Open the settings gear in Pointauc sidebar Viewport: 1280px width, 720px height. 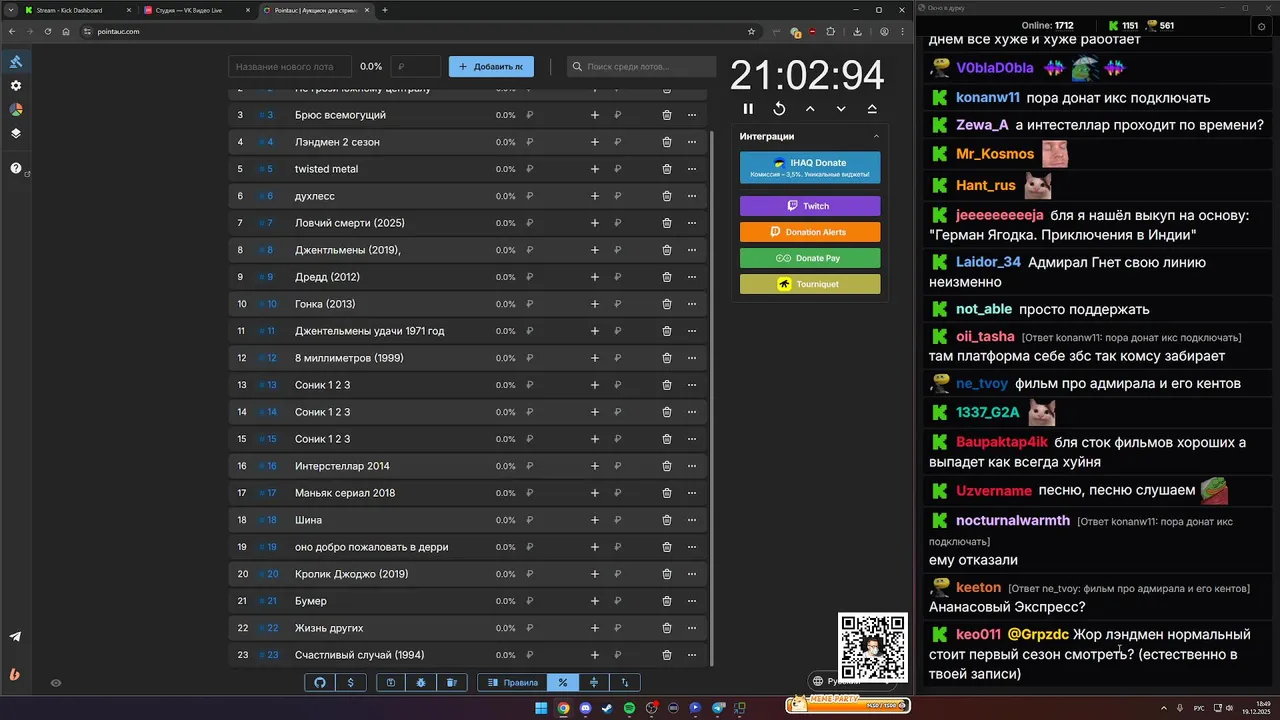pyautogui.click(x=16, y=86)
